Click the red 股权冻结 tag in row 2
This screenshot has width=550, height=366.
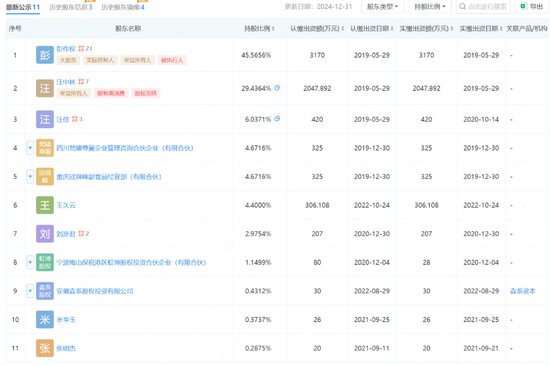coord(146,93)
